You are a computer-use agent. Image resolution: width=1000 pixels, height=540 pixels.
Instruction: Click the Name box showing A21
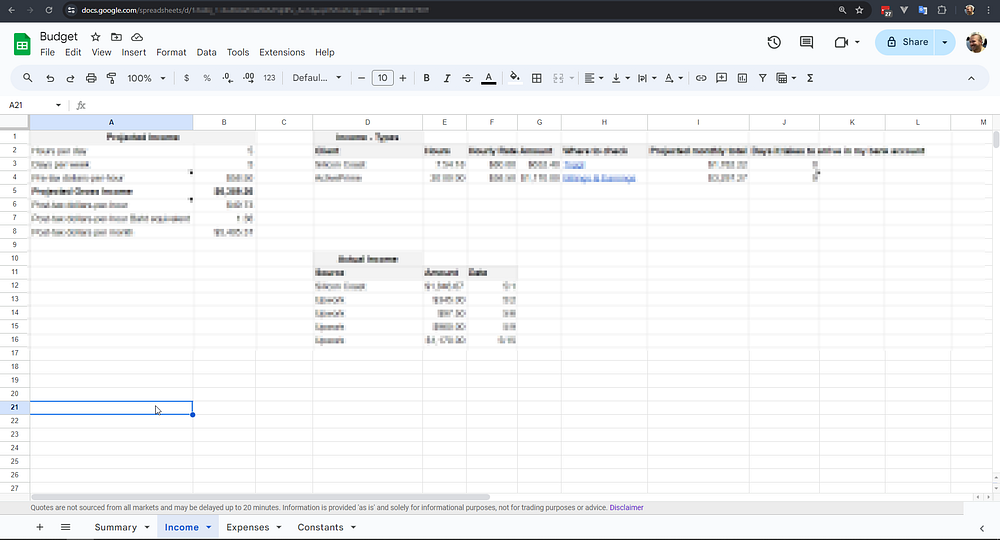[x=34, y=105]
